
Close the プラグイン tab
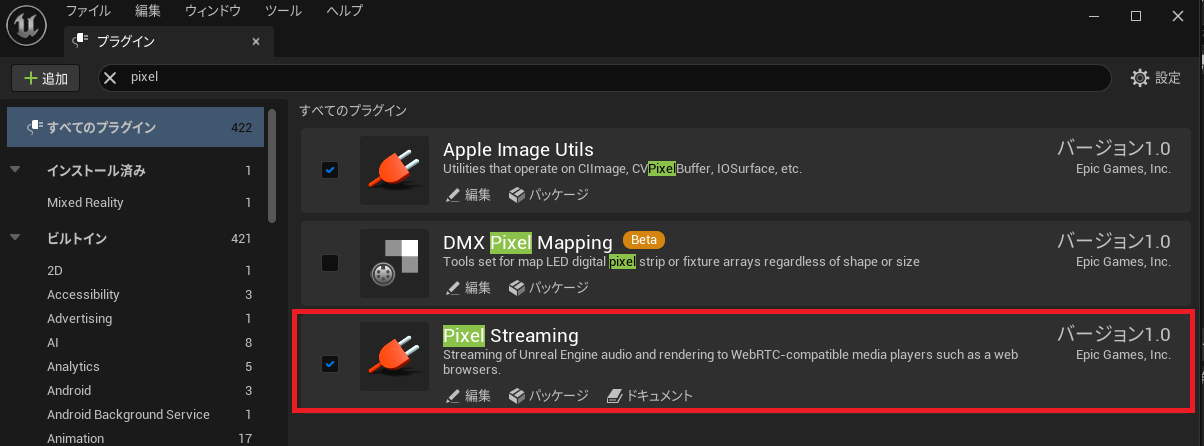[256, 42]
